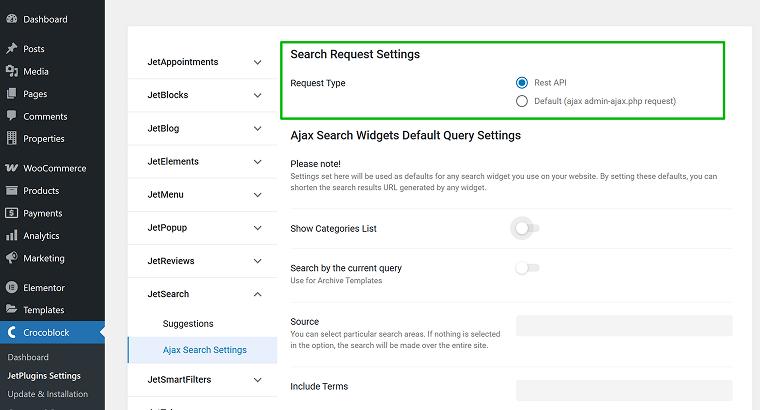Expand the JetAppointments section chevron

click(257, 62)
